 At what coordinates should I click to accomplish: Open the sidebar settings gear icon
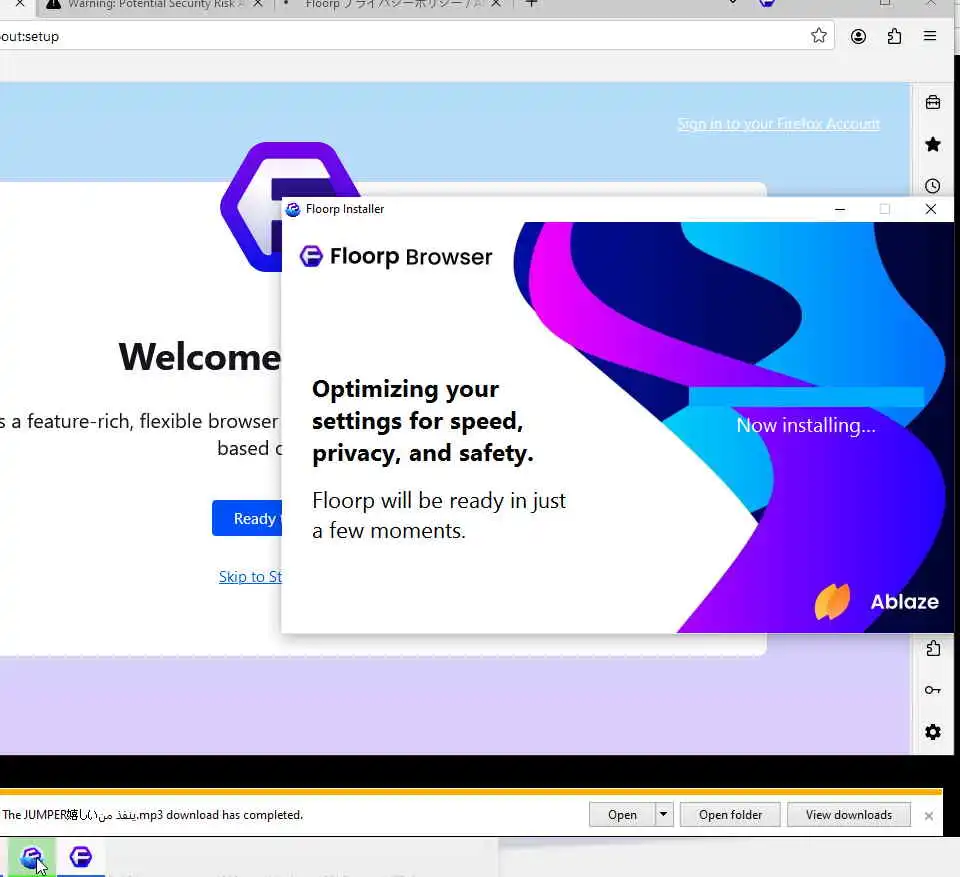coord(932,732)
